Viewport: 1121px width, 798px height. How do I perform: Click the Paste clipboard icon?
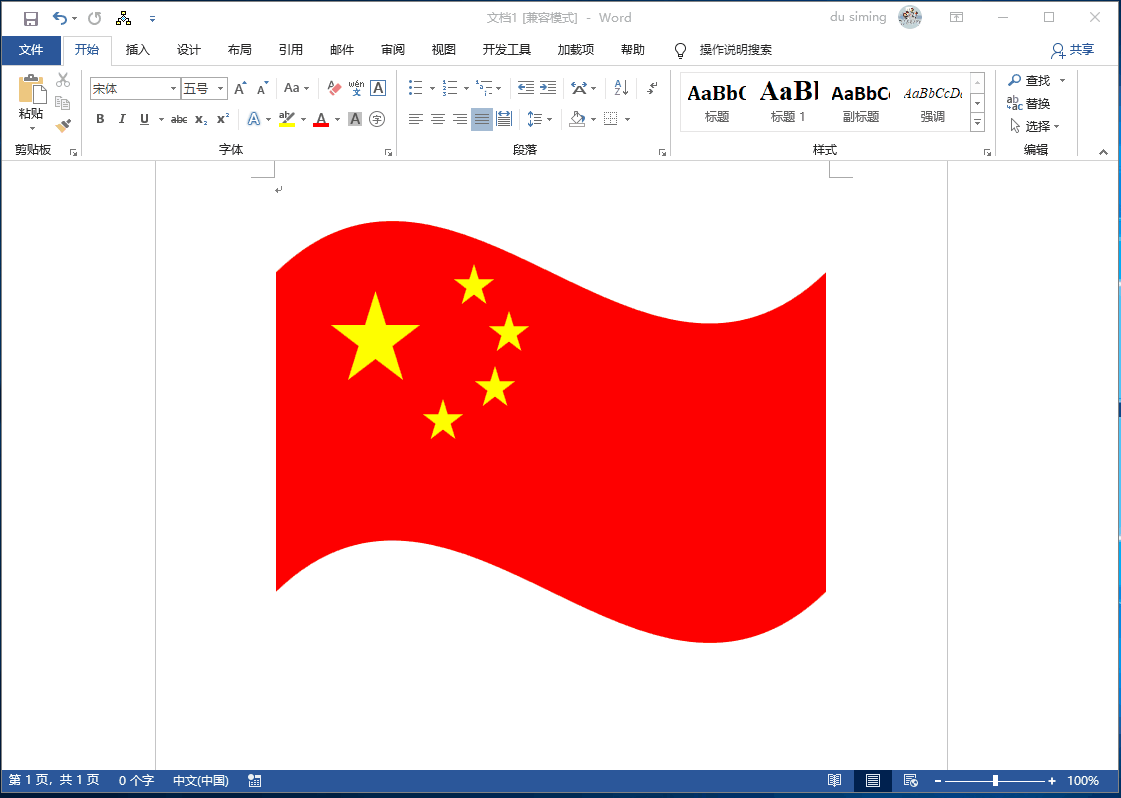[31, 89]
